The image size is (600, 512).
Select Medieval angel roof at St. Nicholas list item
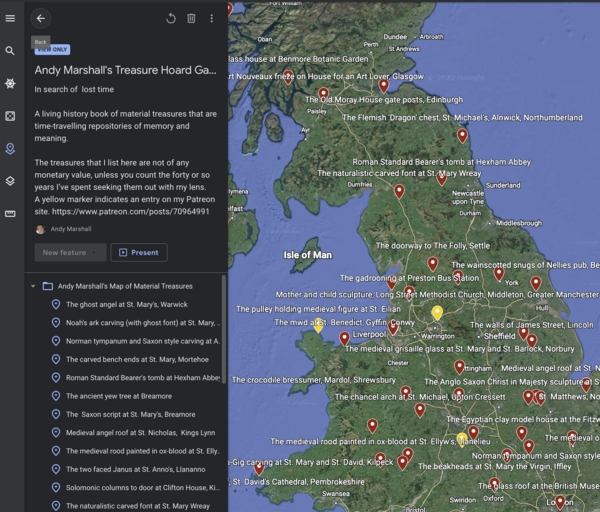pyautogui.click(x=140, y=433)
